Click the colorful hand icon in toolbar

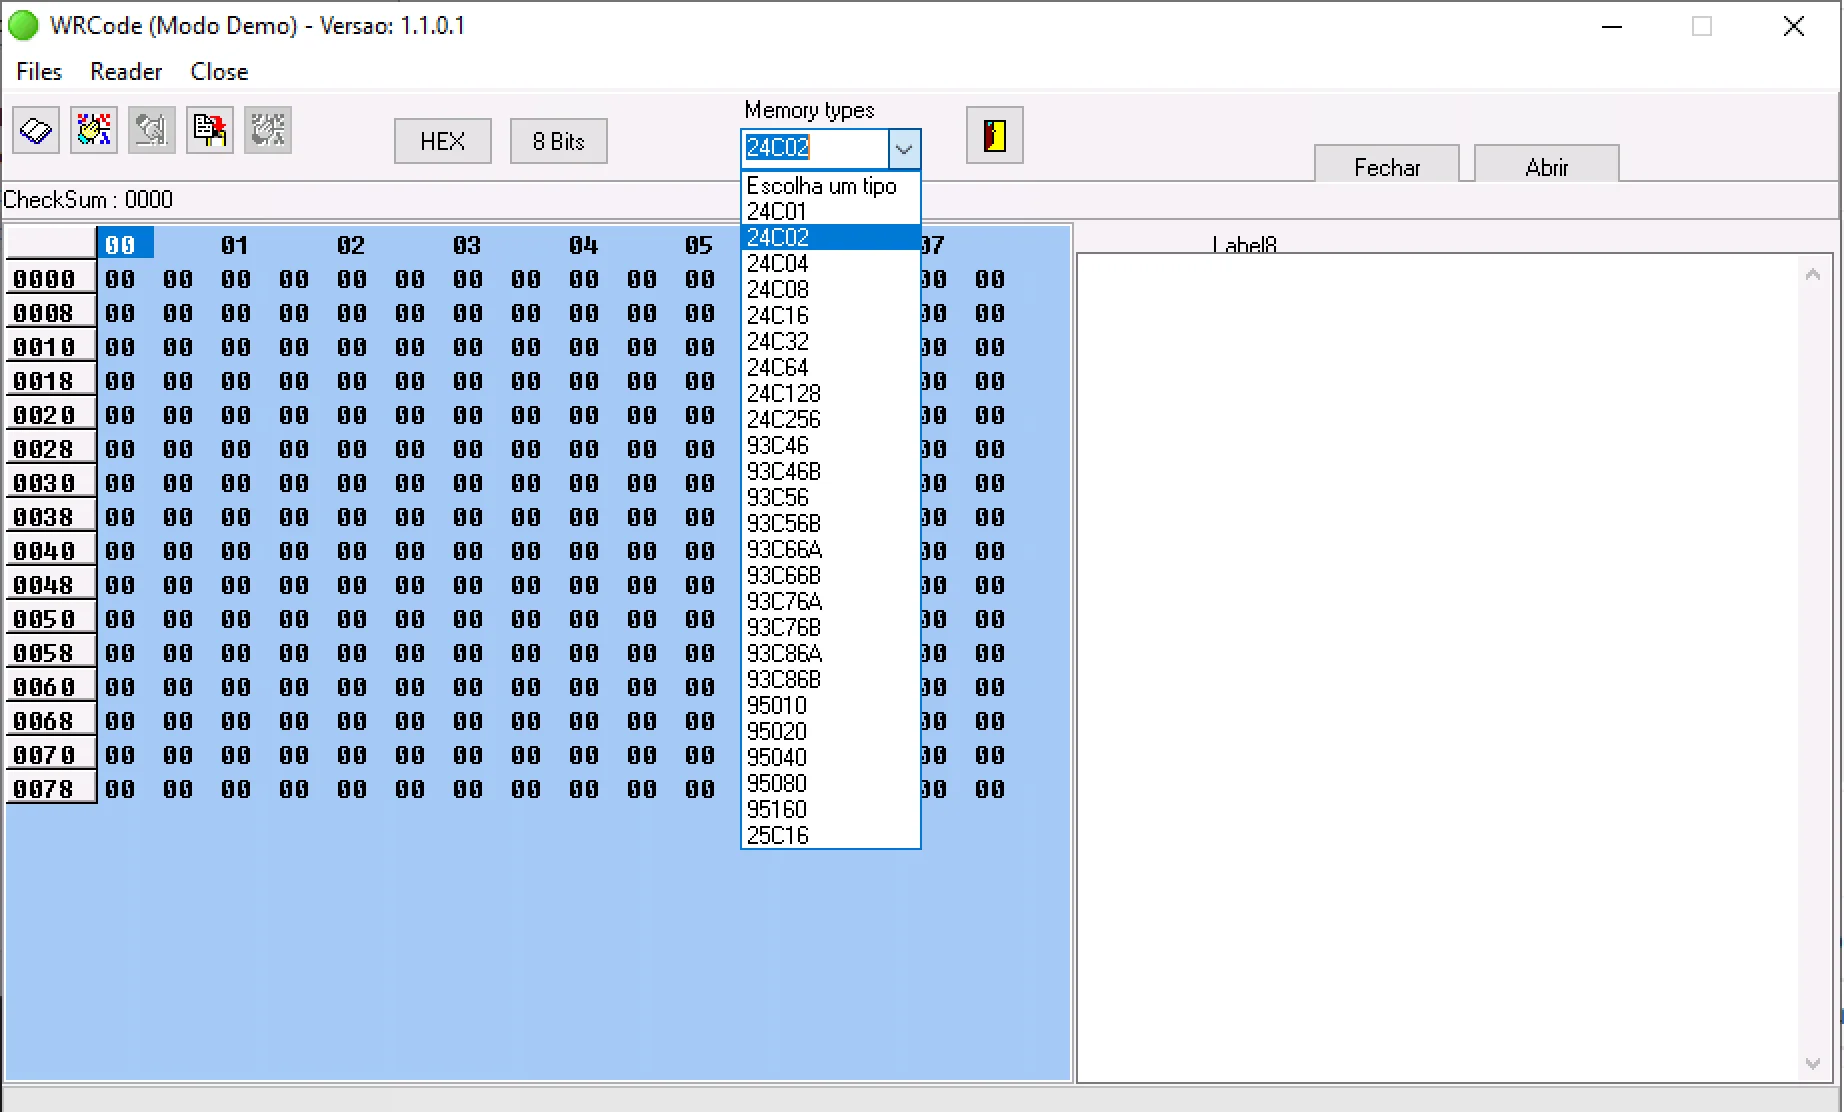94,131
